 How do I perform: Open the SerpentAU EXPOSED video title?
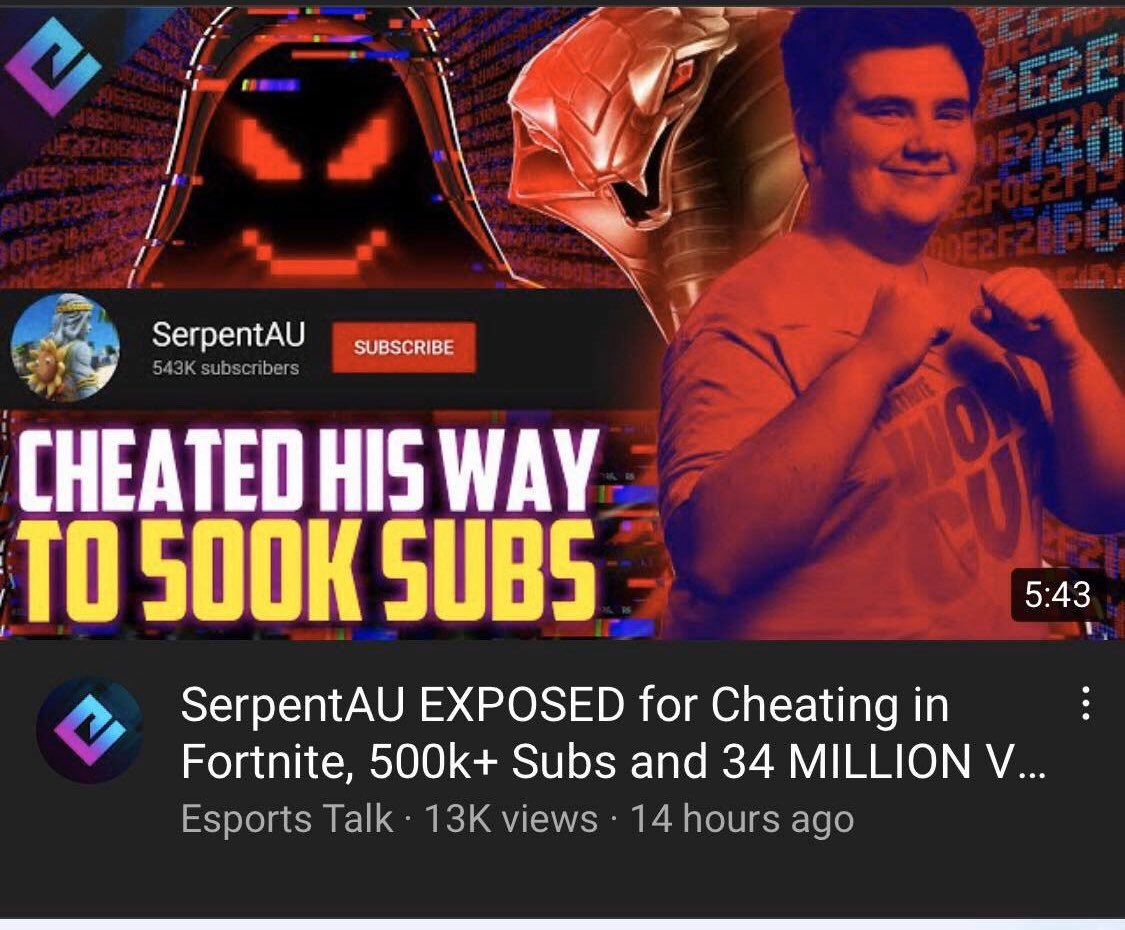613,733
